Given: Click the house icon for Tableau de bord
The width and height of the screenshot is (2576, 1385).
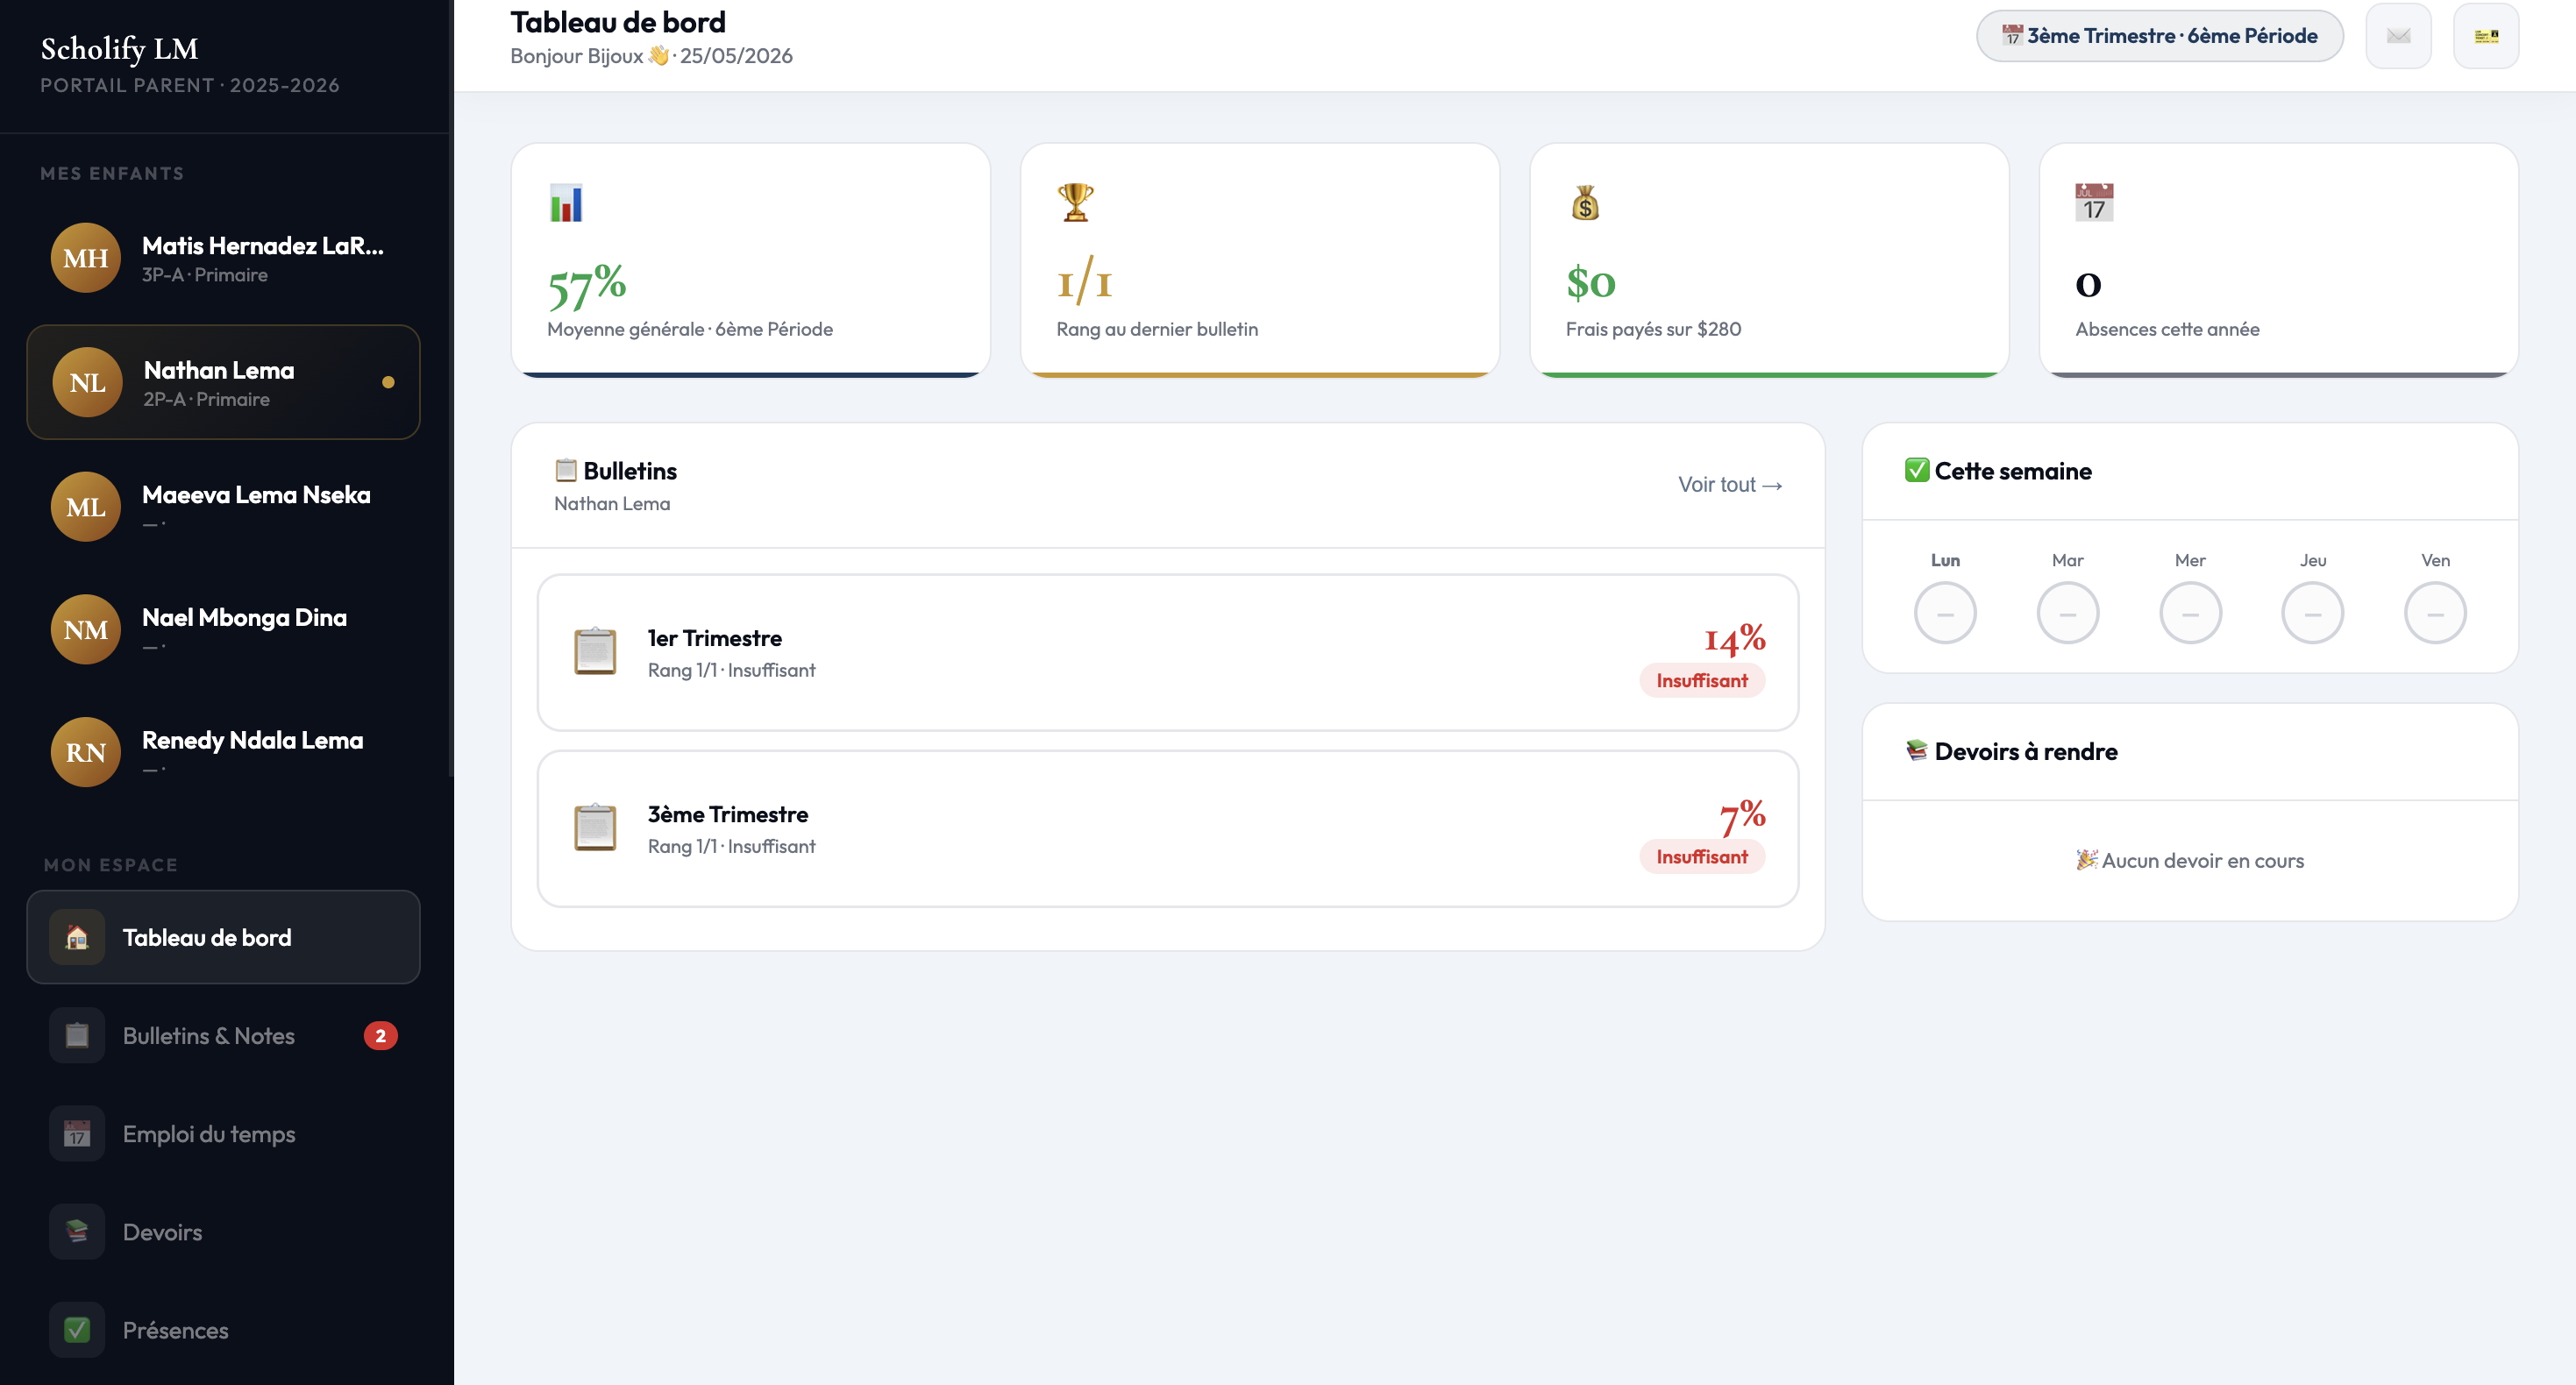Looking at the screenshot, I should click(x=77, y=937).
